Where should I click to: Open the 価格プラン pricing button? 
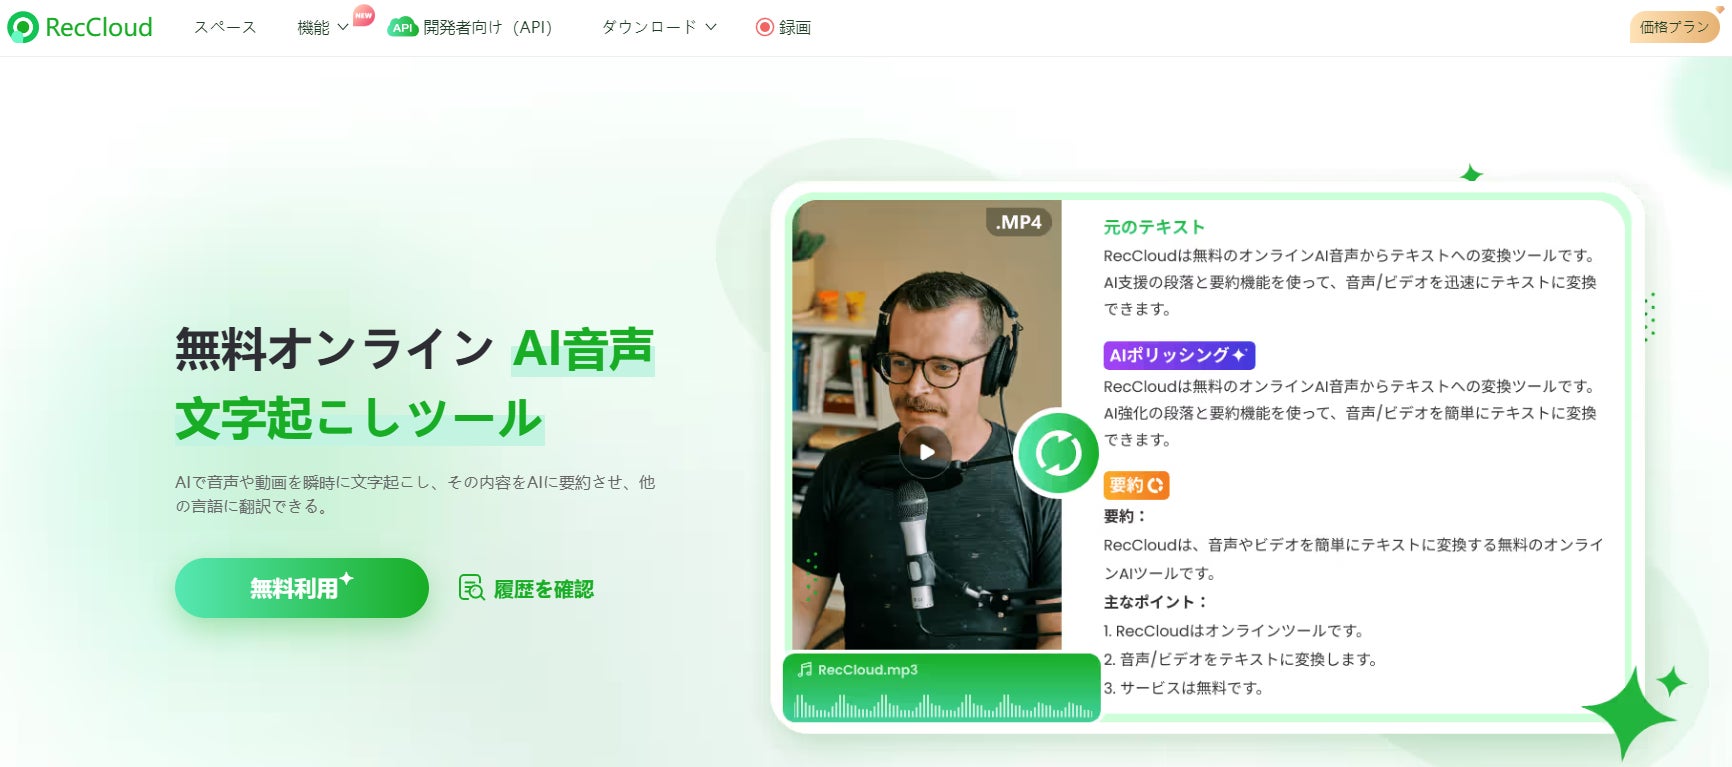pos(1675,27)
